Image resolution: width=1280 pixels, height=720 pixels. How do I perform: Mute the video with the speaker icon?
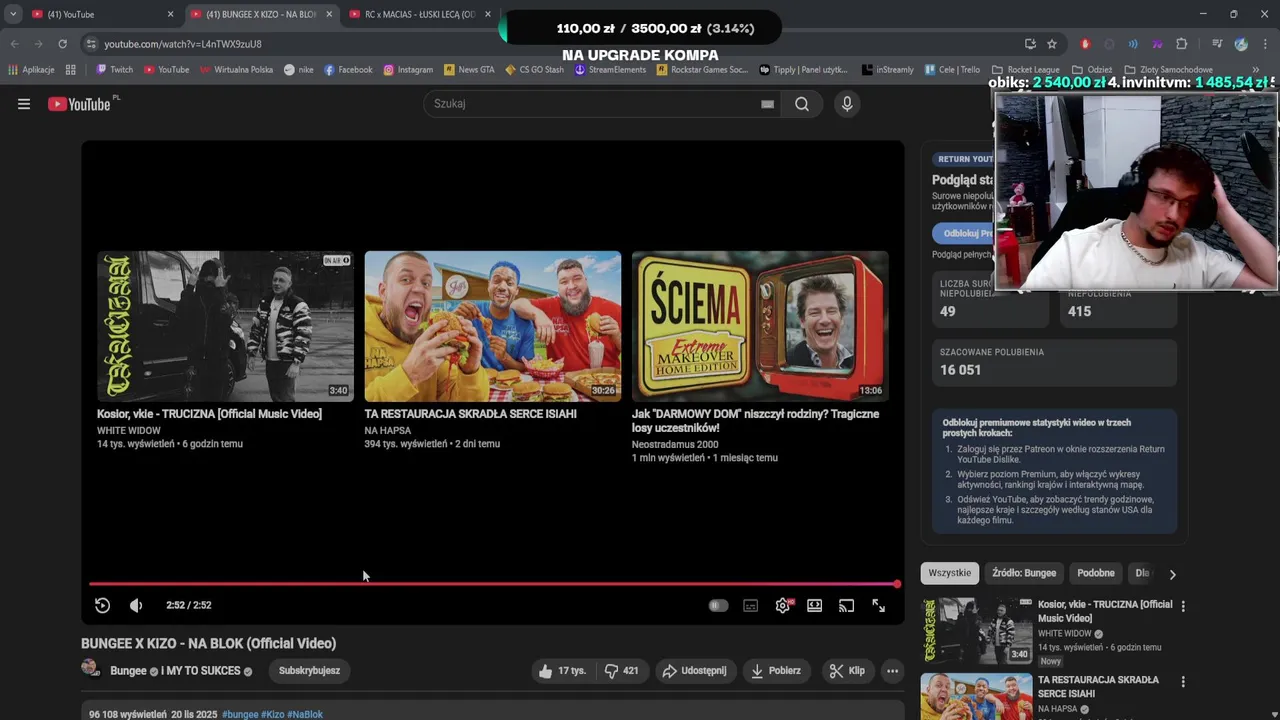tap(136, 605)
